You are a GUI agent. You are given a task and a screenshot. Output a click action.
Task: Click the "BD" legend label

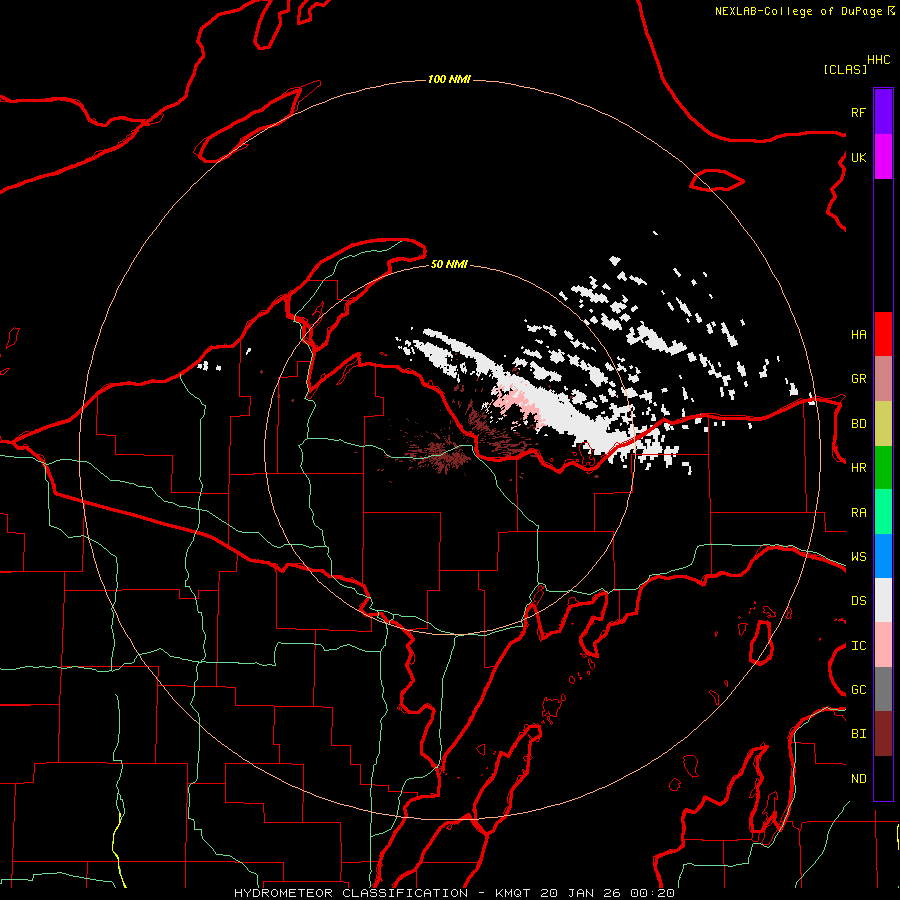point(858,424)
